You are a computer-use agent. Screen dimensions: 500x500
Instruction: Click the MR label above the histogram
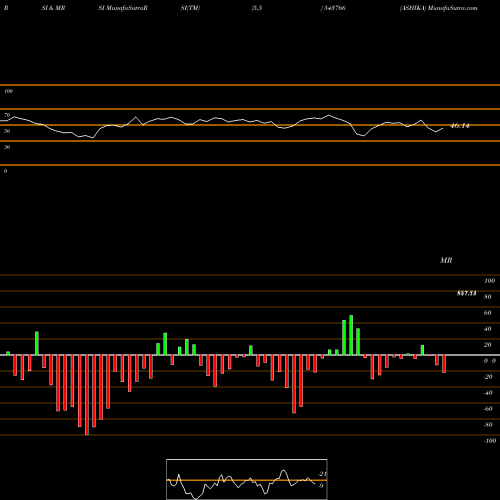[446, 260]
